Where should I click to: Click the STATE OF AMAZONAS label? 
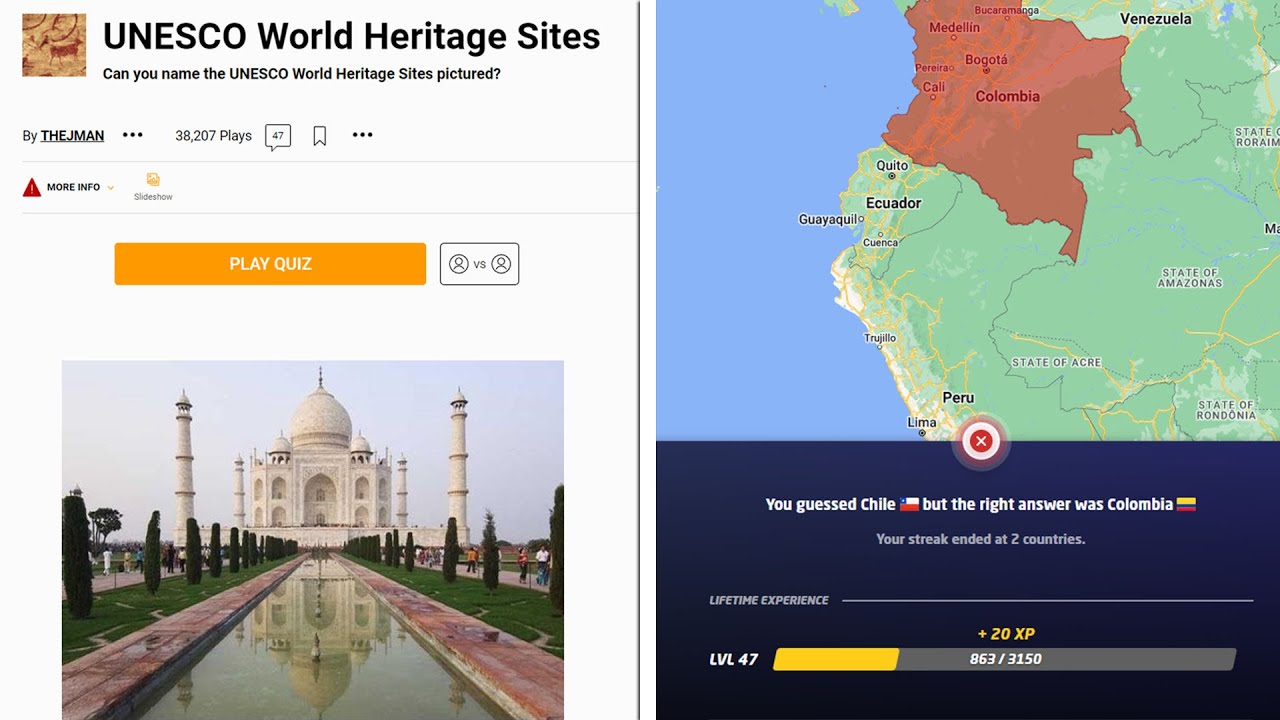click(x=1190, y=277)
